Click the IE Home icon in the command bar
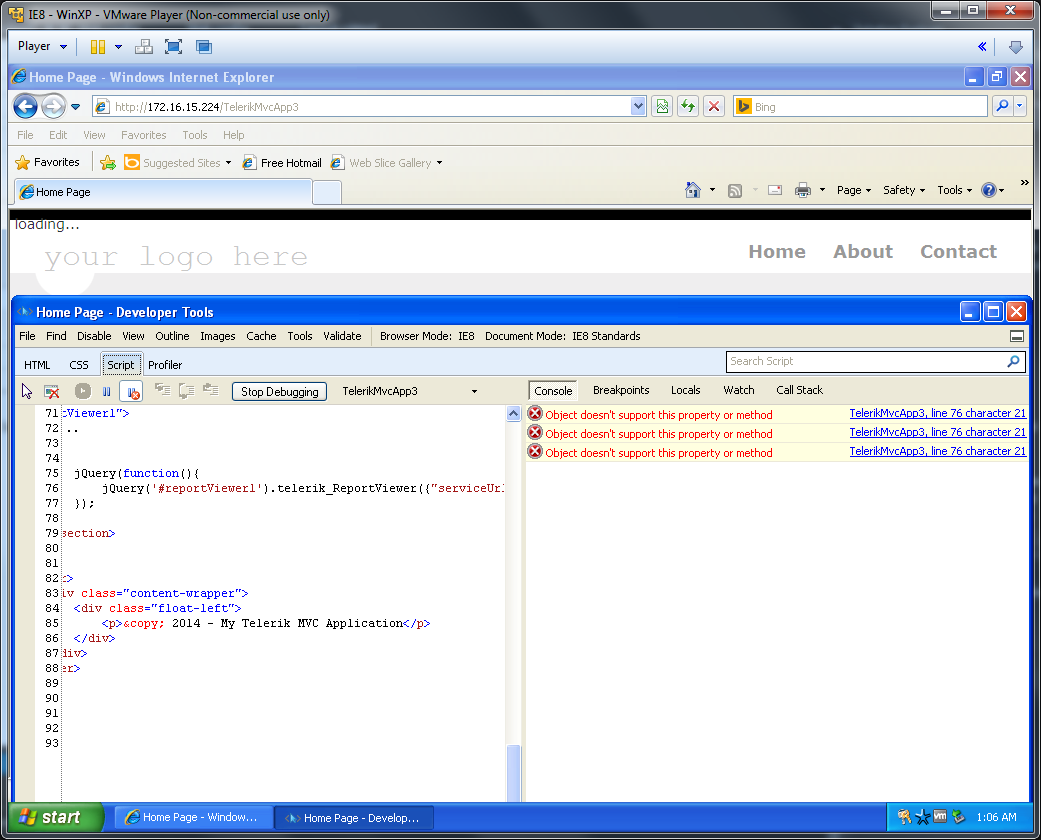 click(692, 191)
